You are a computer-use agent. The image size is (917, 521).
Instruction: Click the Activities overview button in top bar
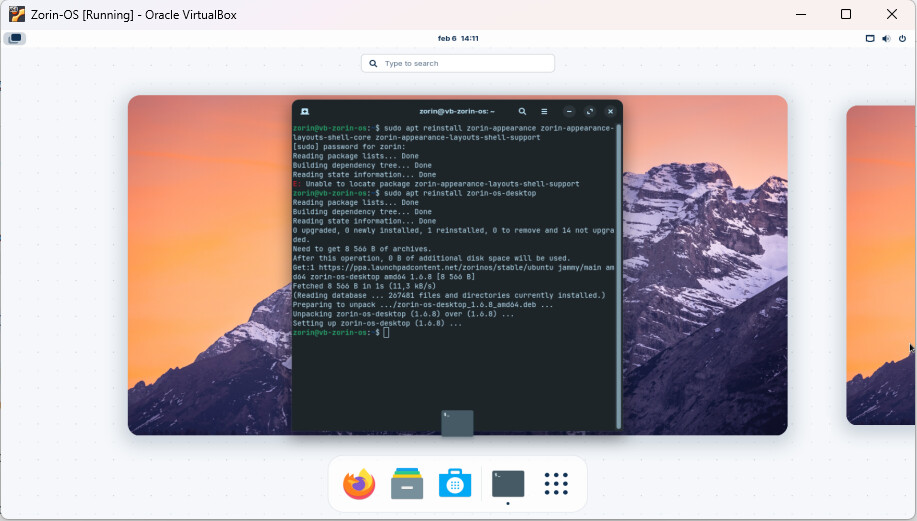[15, 39]
